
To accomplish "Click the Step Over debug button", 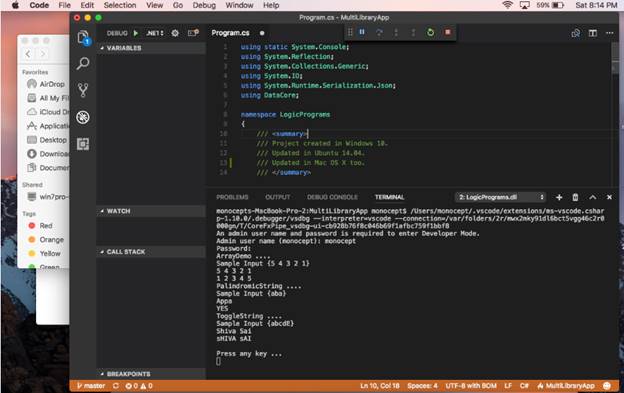I will (379, 32).
